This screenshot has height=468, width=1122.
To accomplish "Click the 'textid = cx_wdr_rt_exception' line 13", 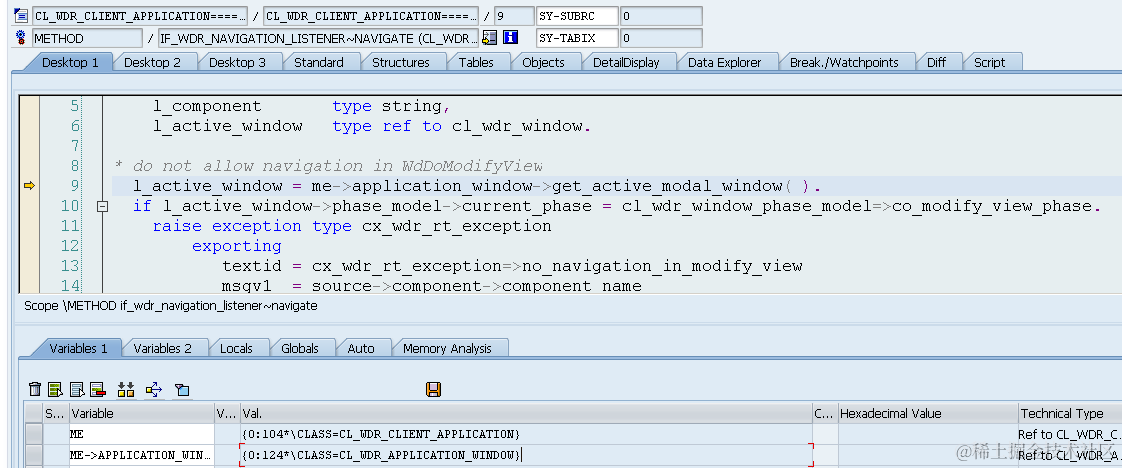I will tap(512, 266).
